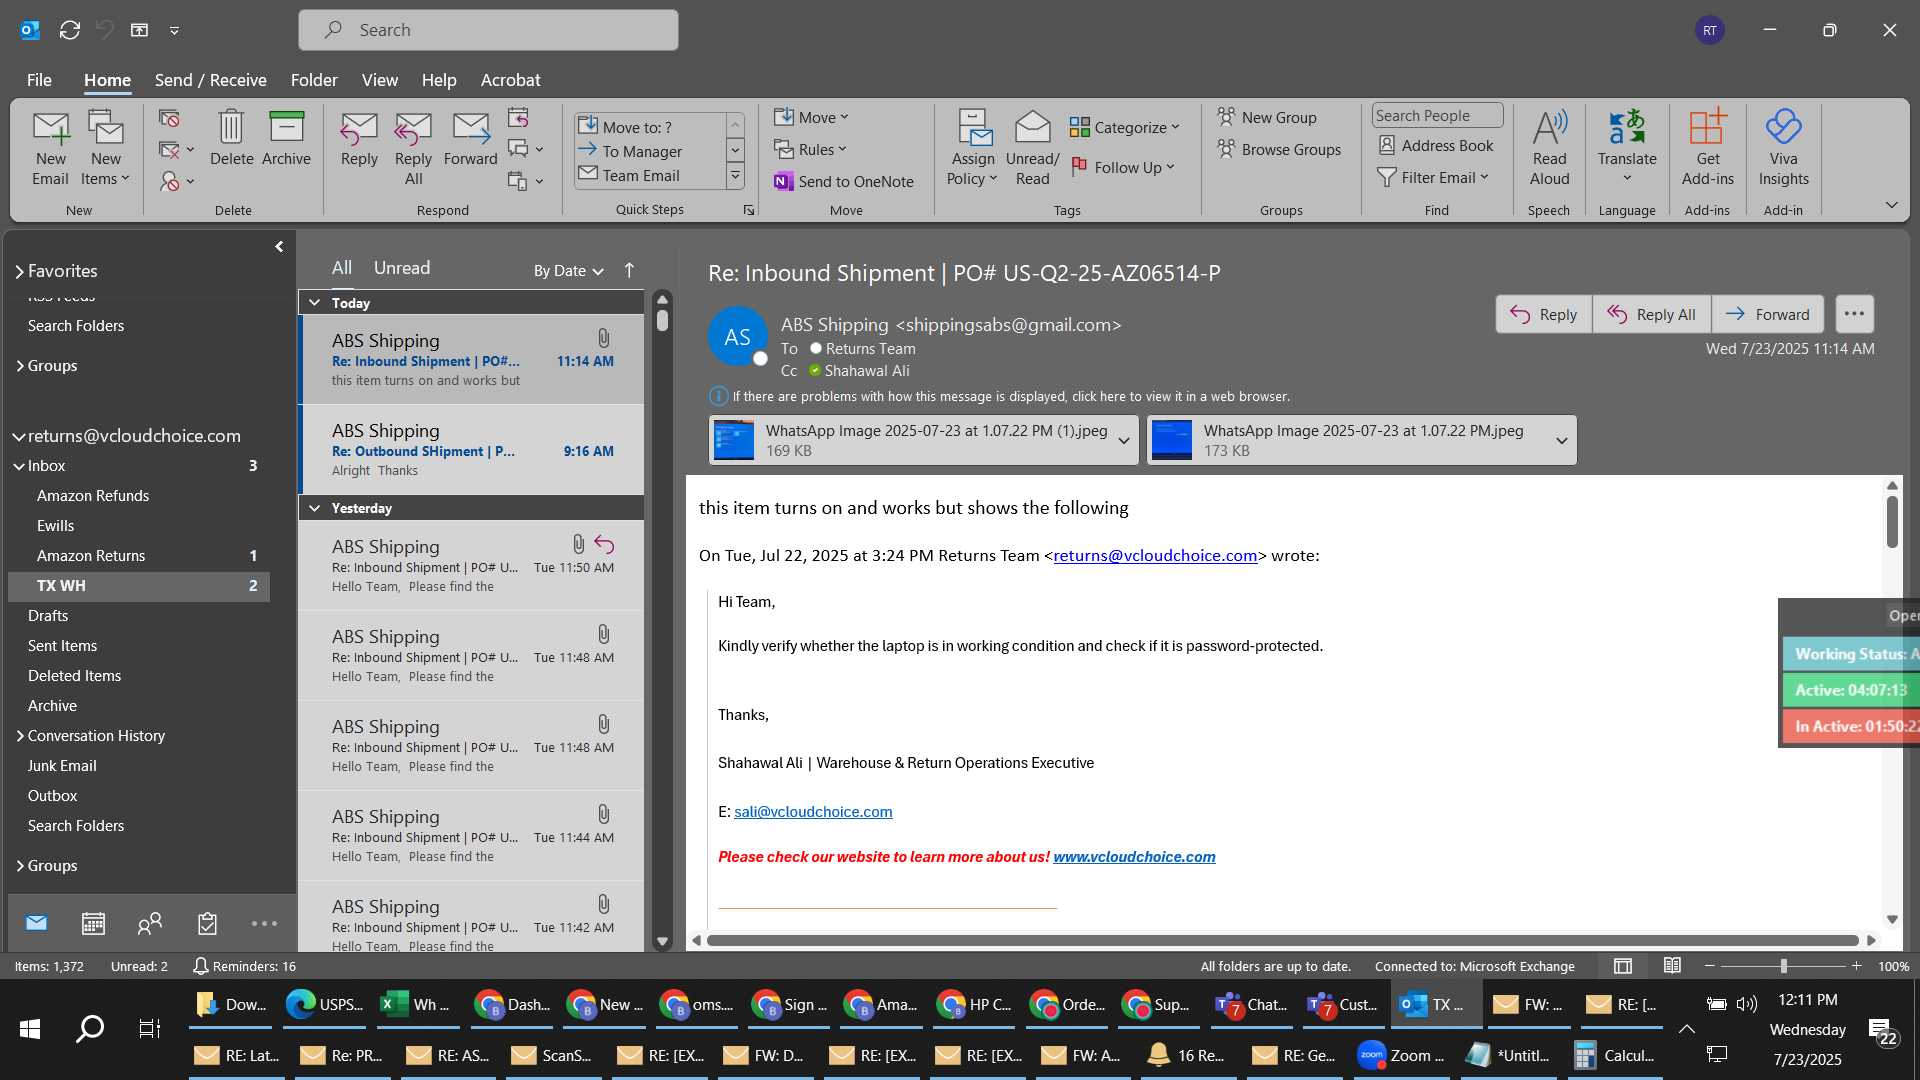Open Categorize dropdown
The height and width of the screenshot is (1080, 1920).
1125,127
